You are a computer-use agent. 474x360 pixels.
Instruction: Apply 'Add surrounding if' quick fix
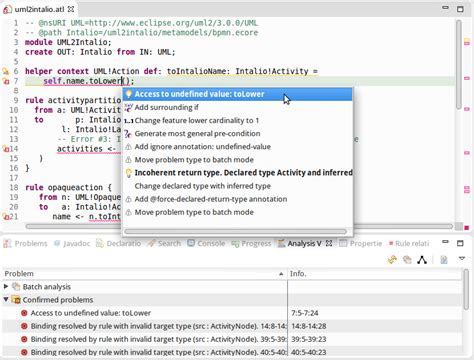click(237, 107)
